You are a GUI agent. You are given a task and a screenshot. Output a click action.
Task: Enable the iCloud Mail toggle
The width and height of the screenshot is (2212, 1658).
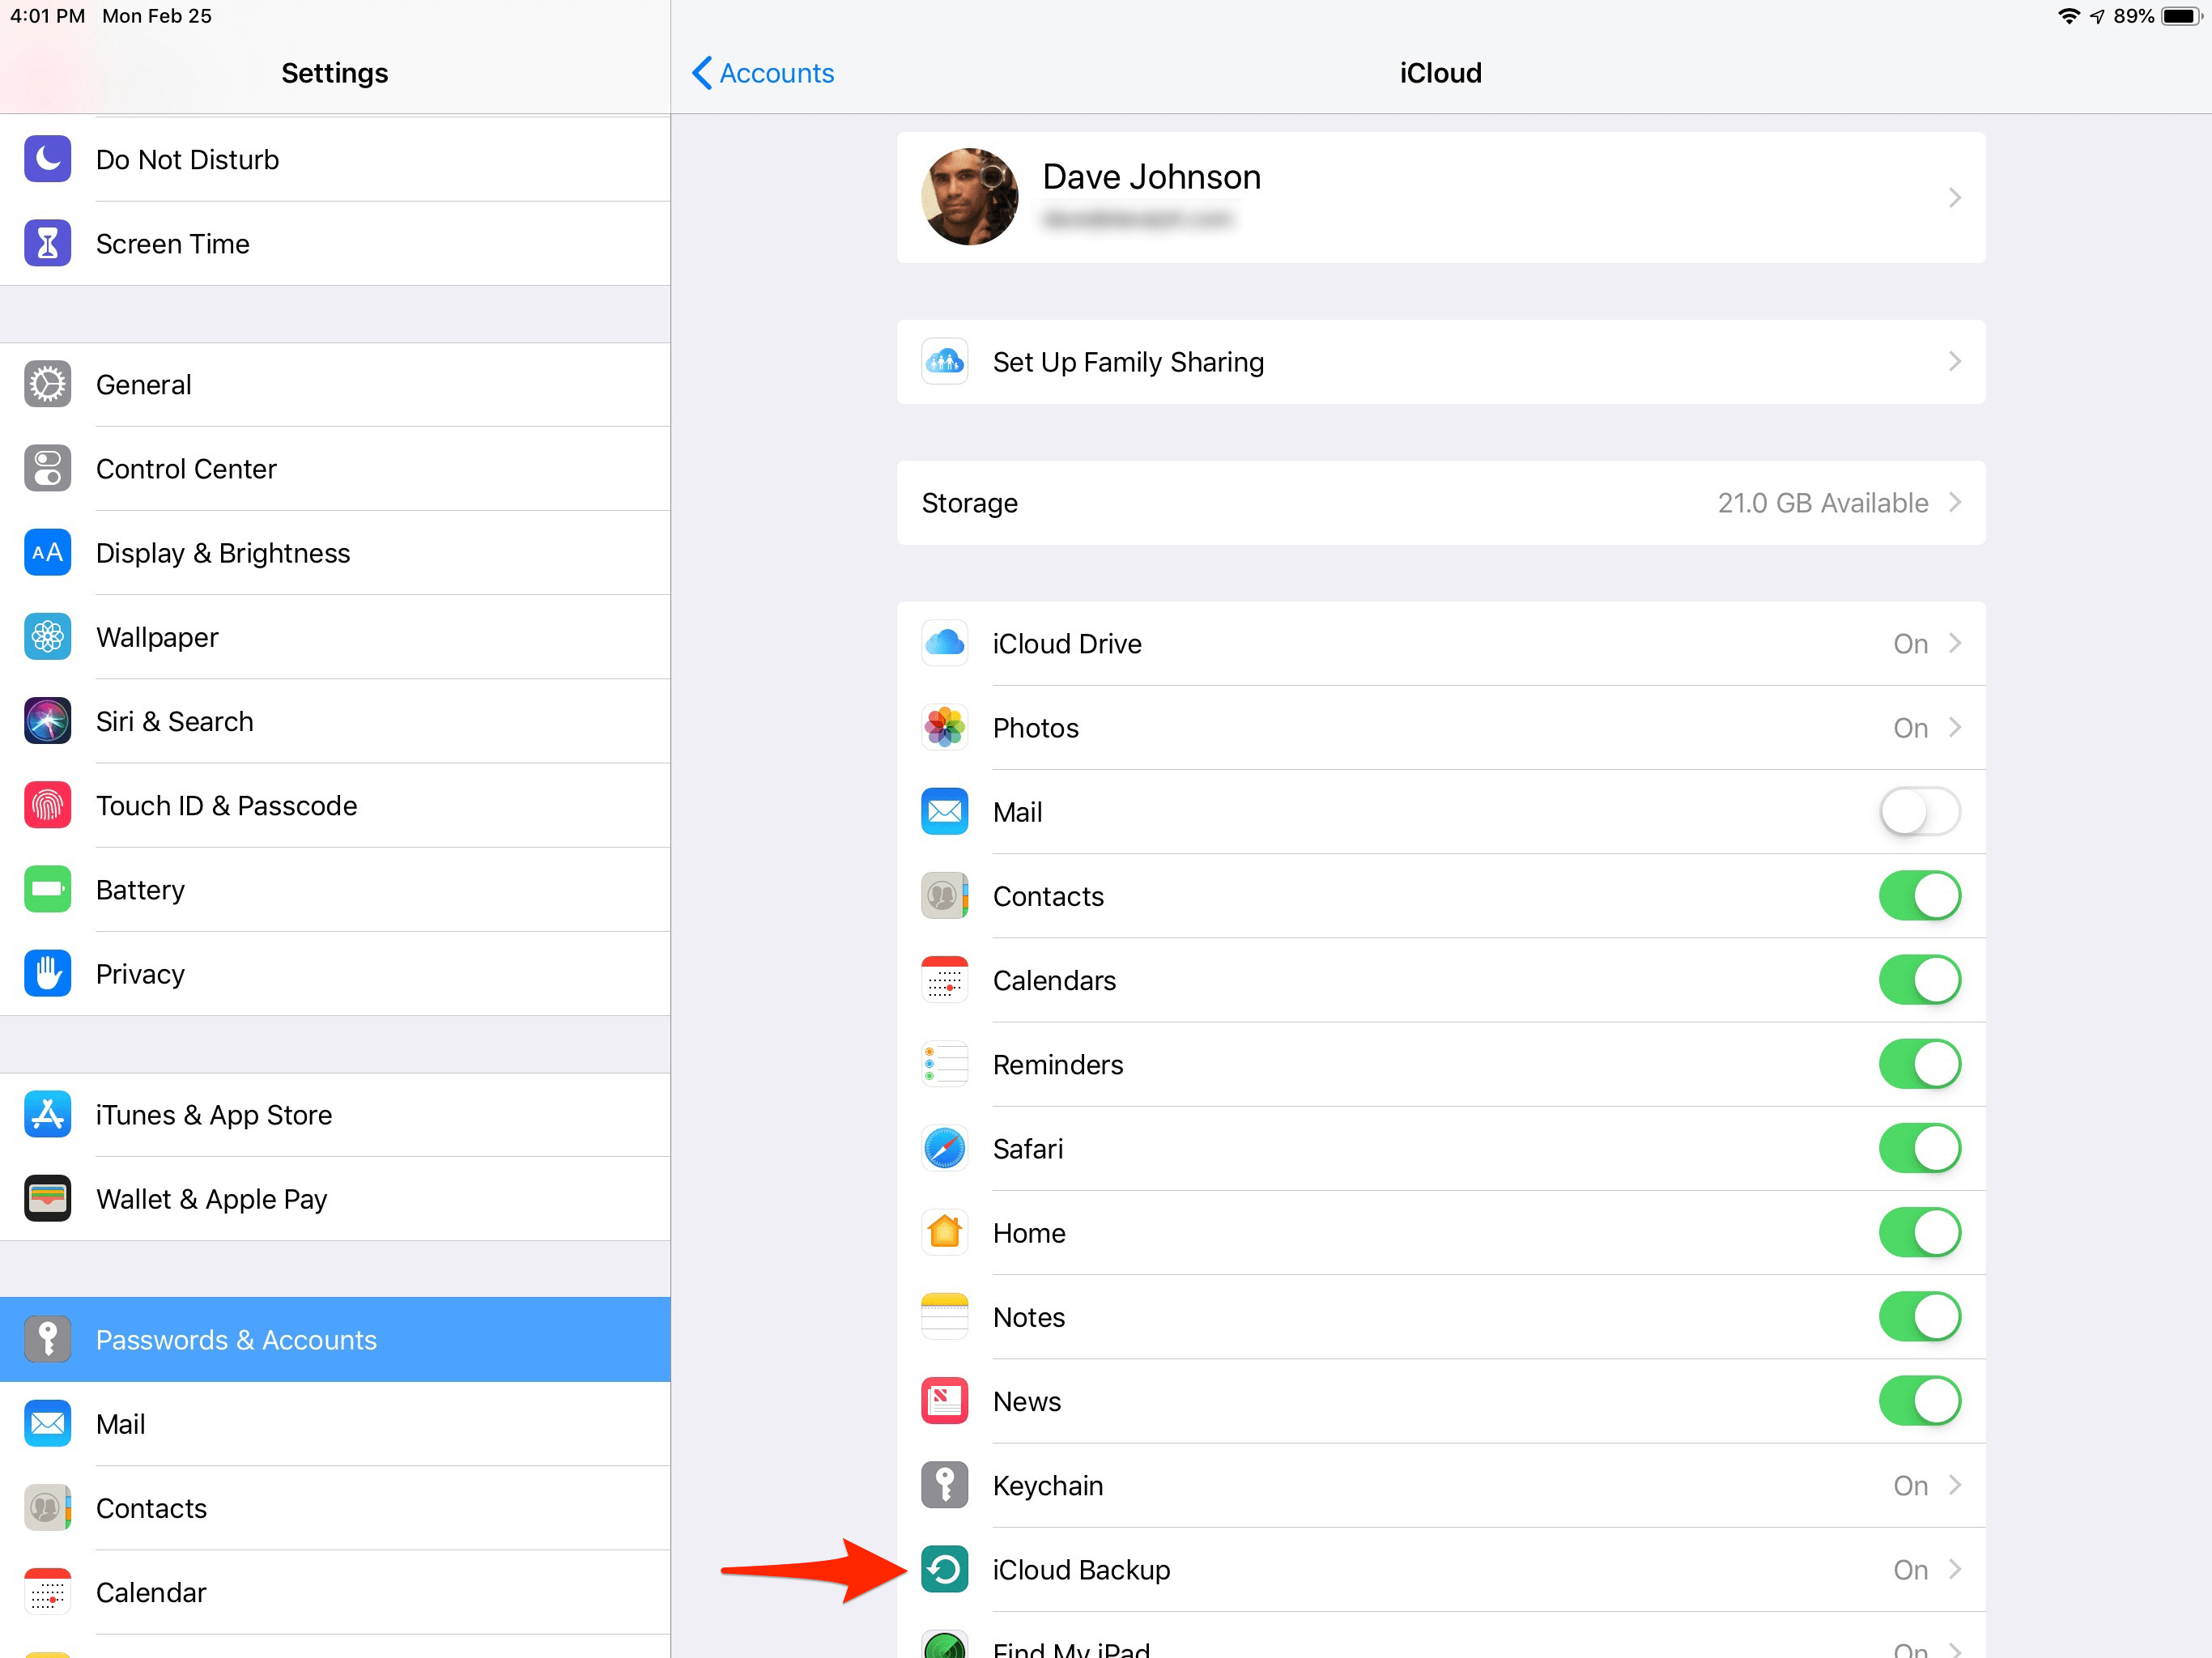1919,811
